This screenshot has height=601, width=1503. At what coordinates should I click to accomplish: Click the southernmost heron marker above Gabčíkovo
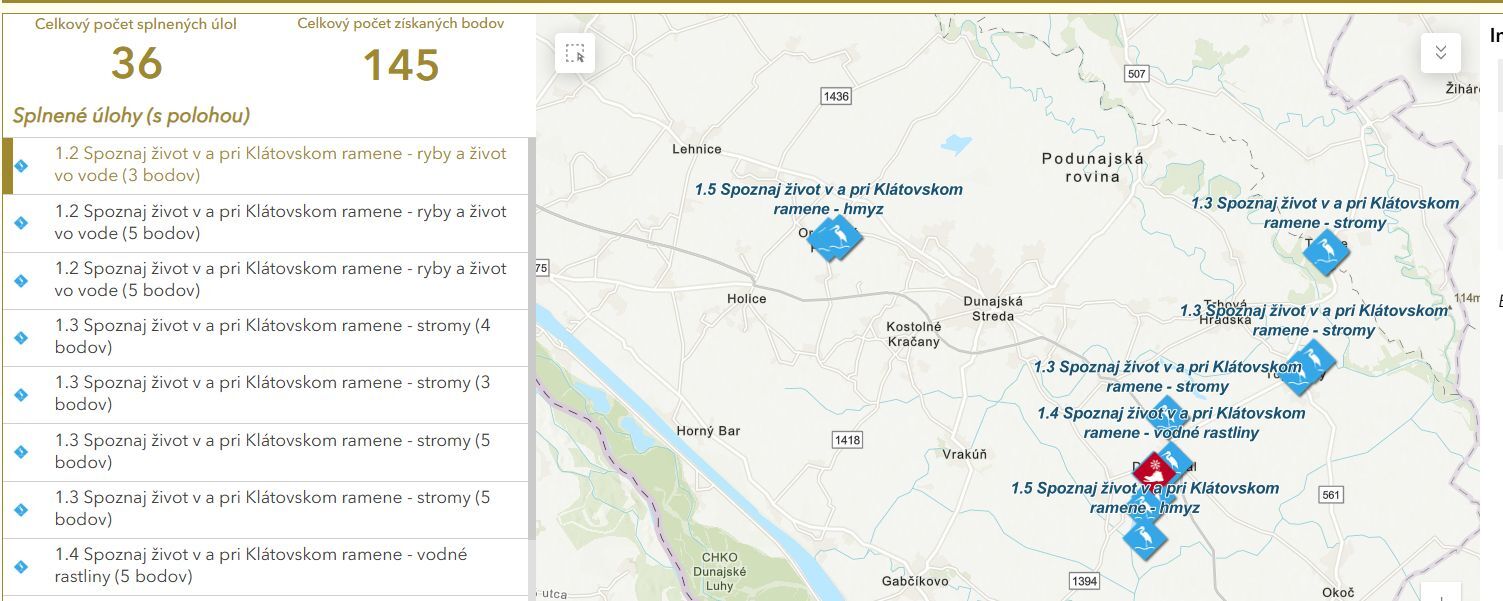click(x=1143, y=537)
